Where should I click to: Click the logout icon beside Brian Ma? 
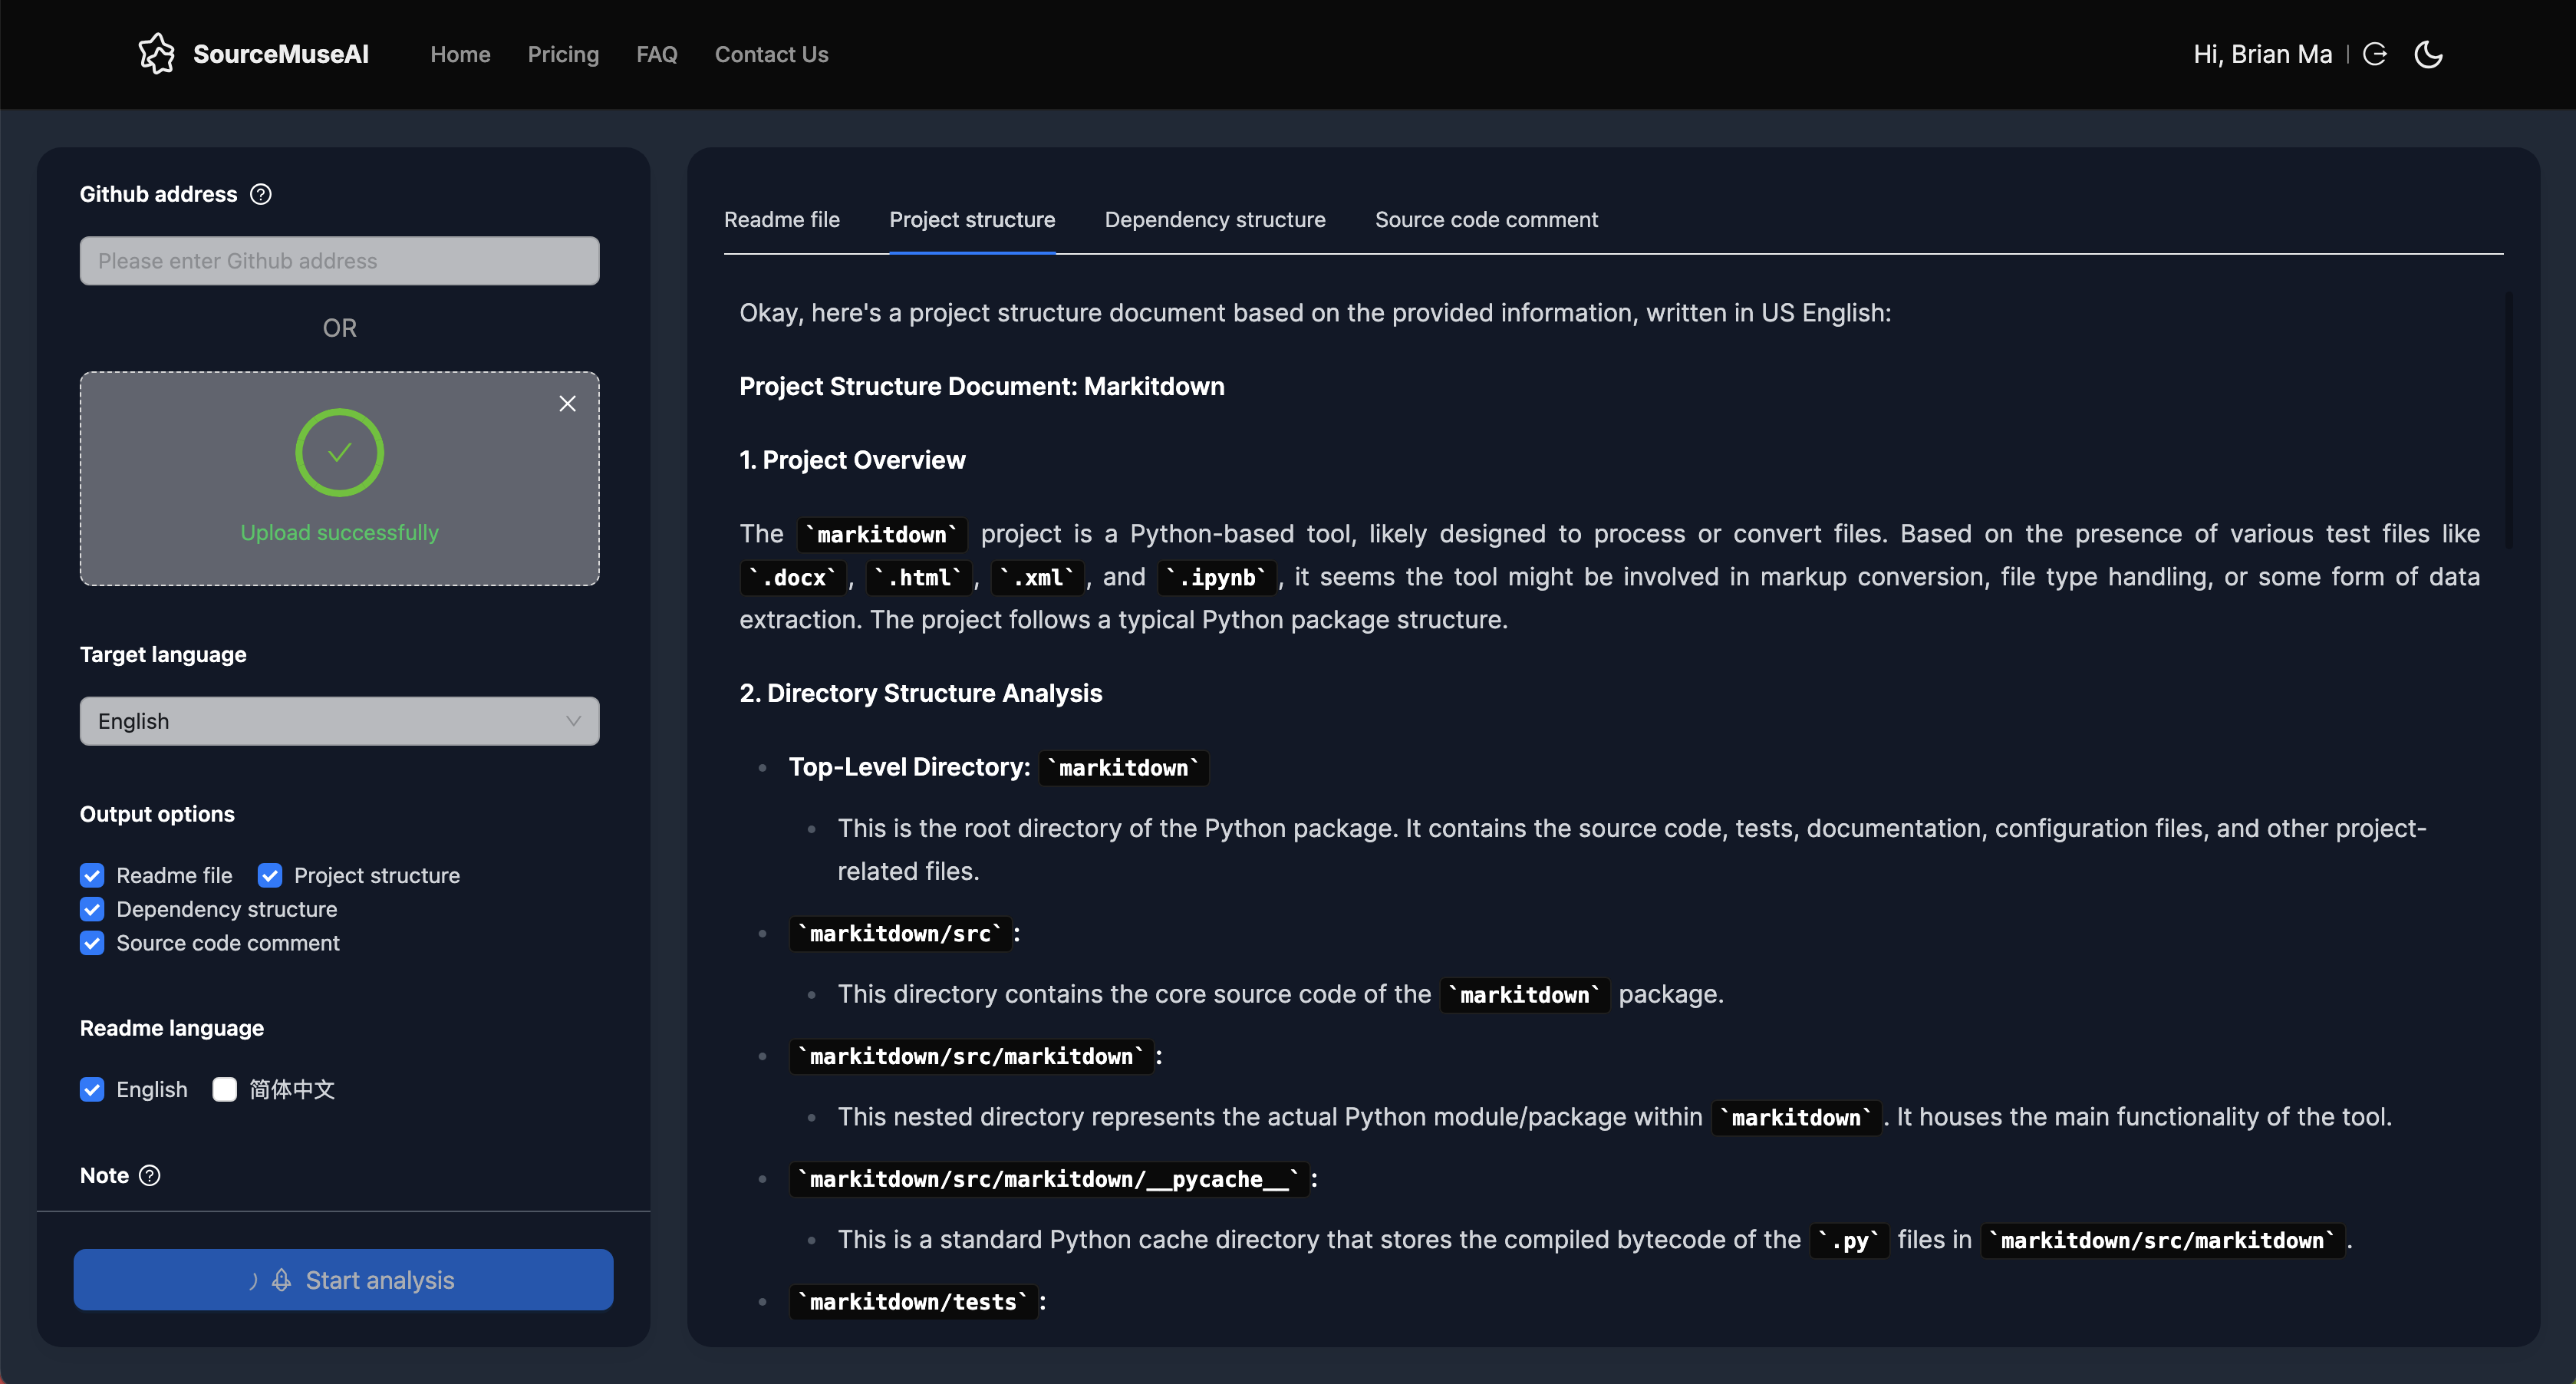coord(2376,54)
